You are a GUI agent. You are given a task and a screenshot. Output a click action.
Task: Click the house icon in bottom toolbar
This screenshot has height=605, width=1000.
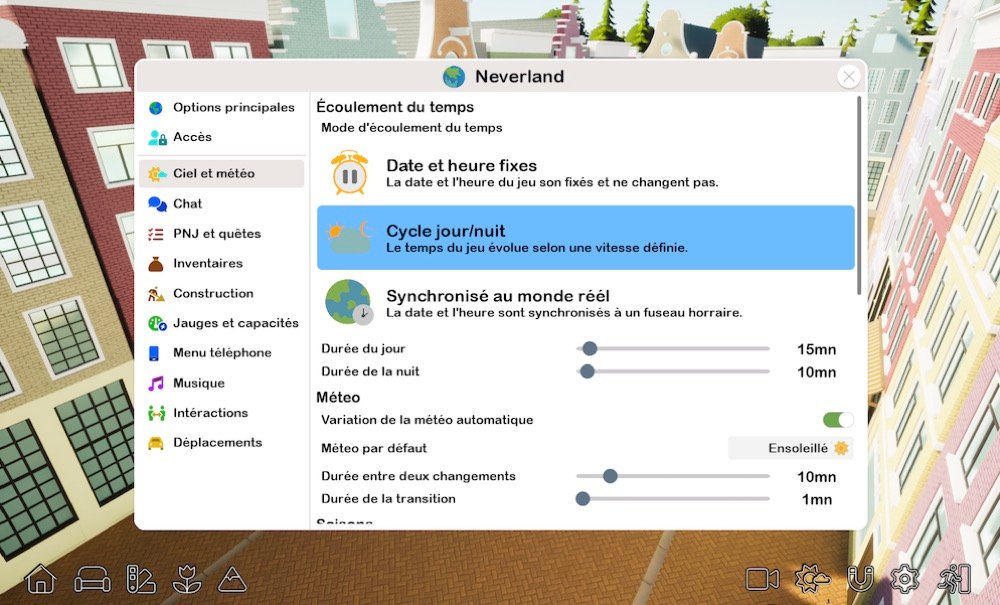41,579
